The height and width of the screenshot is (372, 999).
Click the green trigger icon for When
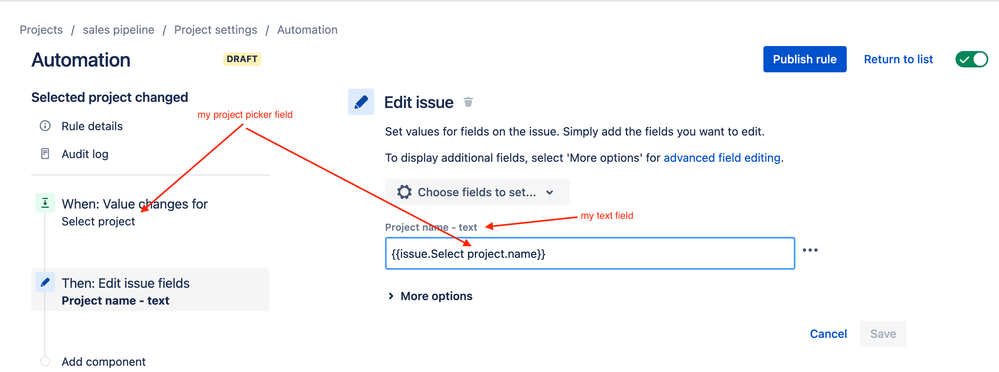point(45,203)
